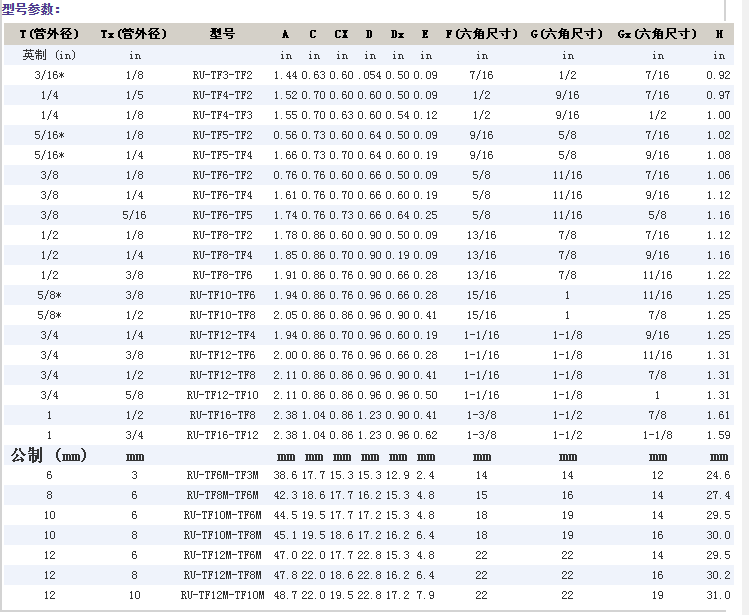
Task: Click model cell RU-TF3-TF2
Action: pos(222,75)
